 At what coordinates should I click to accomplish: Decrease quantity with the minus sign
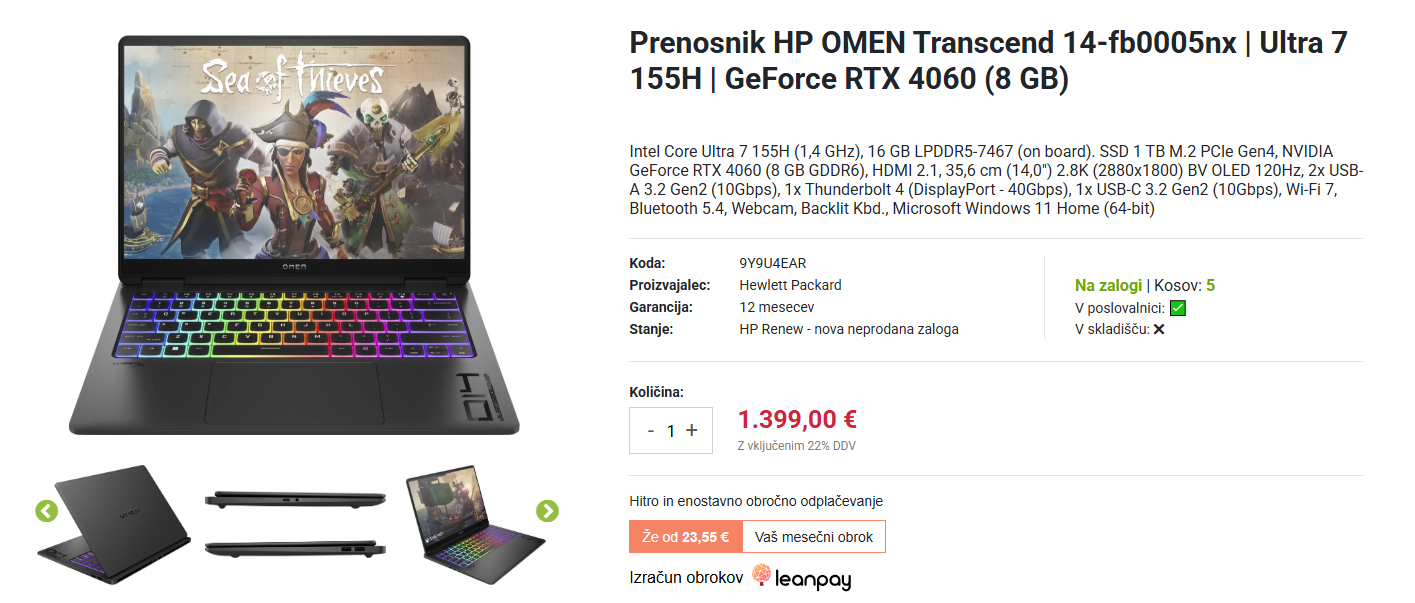pos(651,430)
